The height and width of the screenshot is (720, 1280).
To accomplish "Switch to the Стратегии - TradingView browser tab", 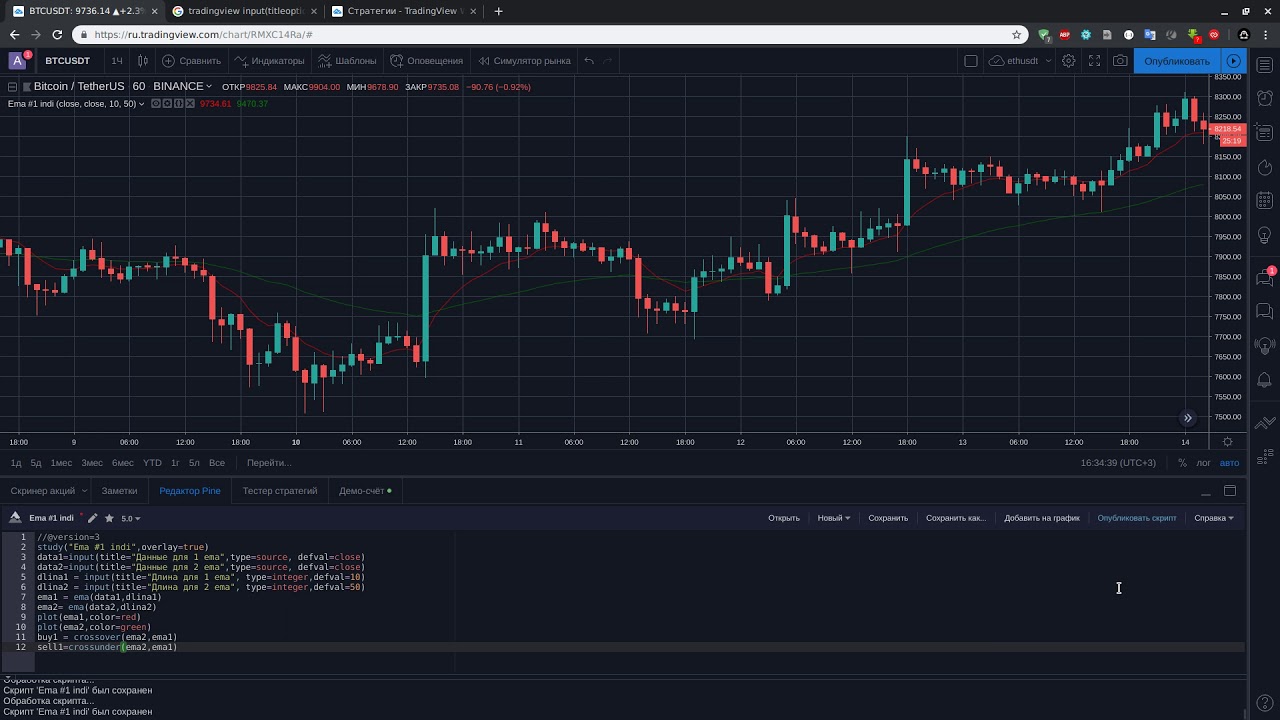I will pos(404,11).
